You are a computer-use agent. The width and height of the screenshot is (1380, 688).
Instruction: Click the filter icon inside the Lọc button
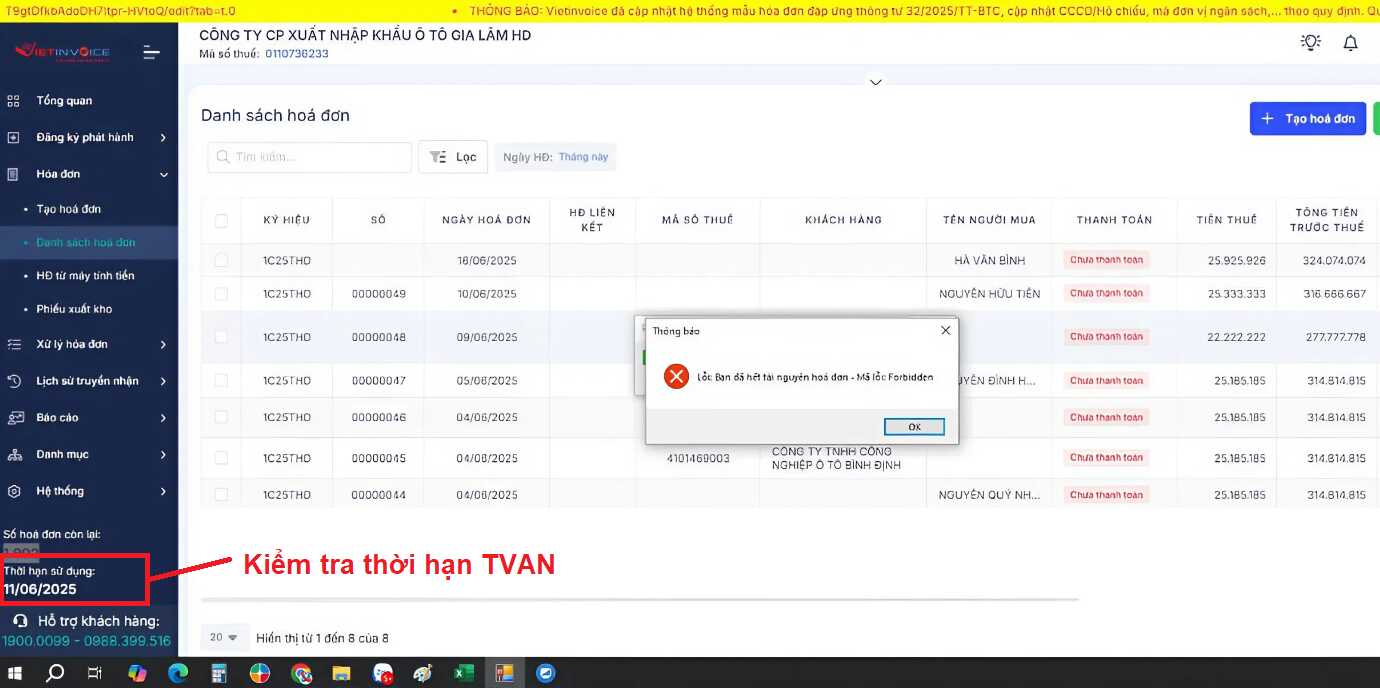(437, 156)
